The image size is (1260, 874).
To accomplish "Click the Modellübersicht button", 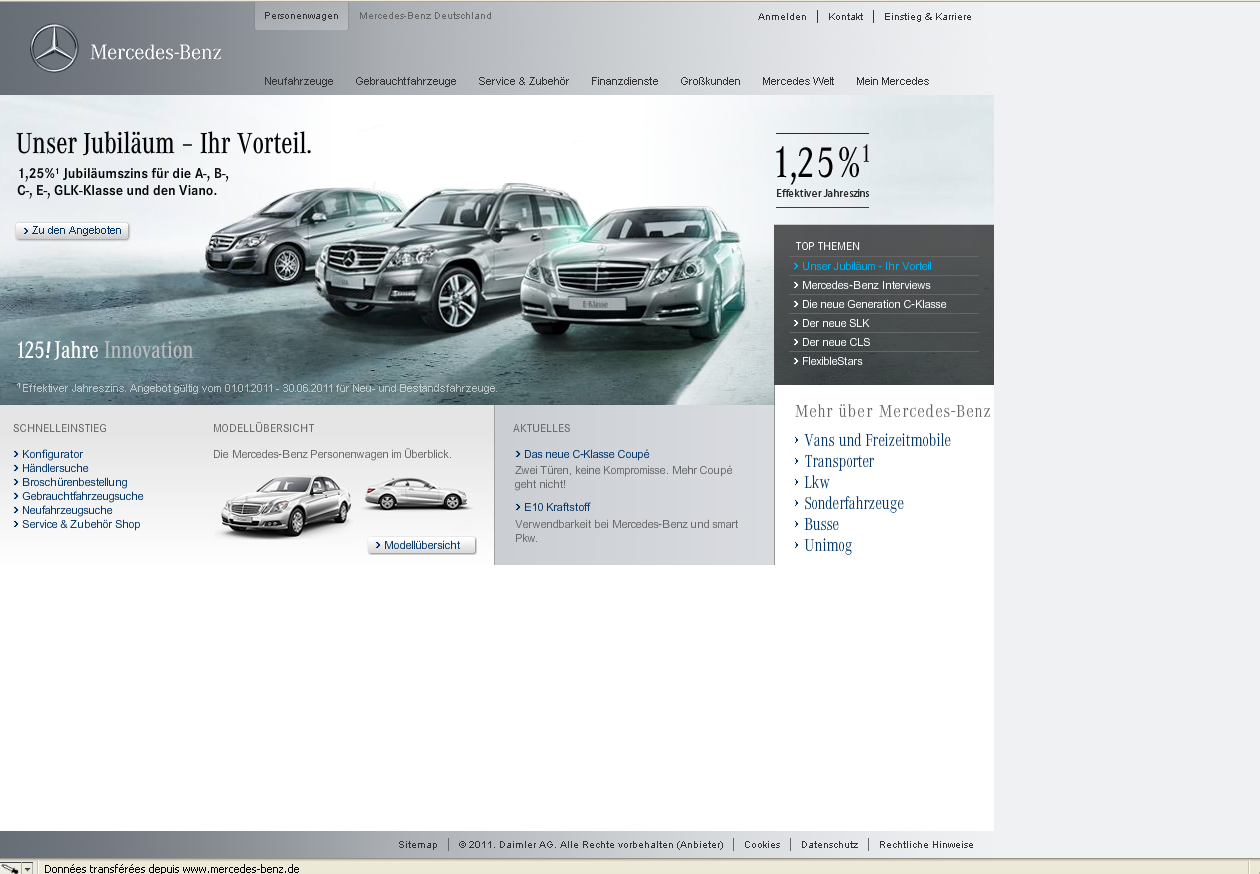I will tap(421, 545).
